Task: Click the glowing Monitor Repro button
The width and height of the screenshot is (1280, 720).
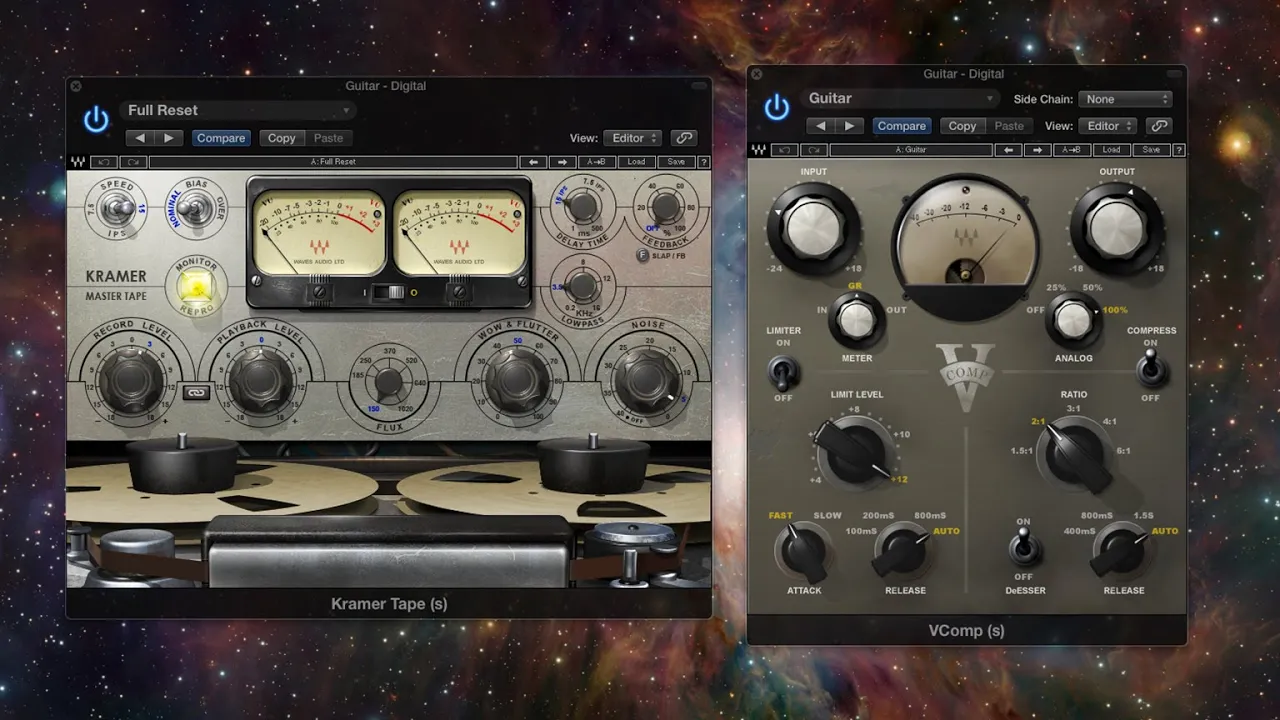Action: pyautogui.click(x=196, y=286)
